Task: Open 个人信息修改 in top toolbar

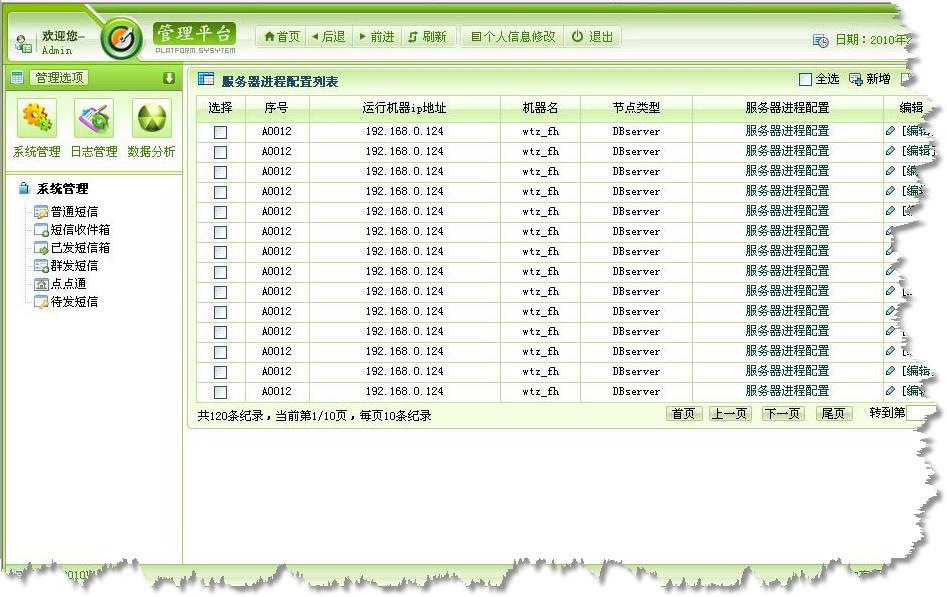Action: [x=513, y=37]
